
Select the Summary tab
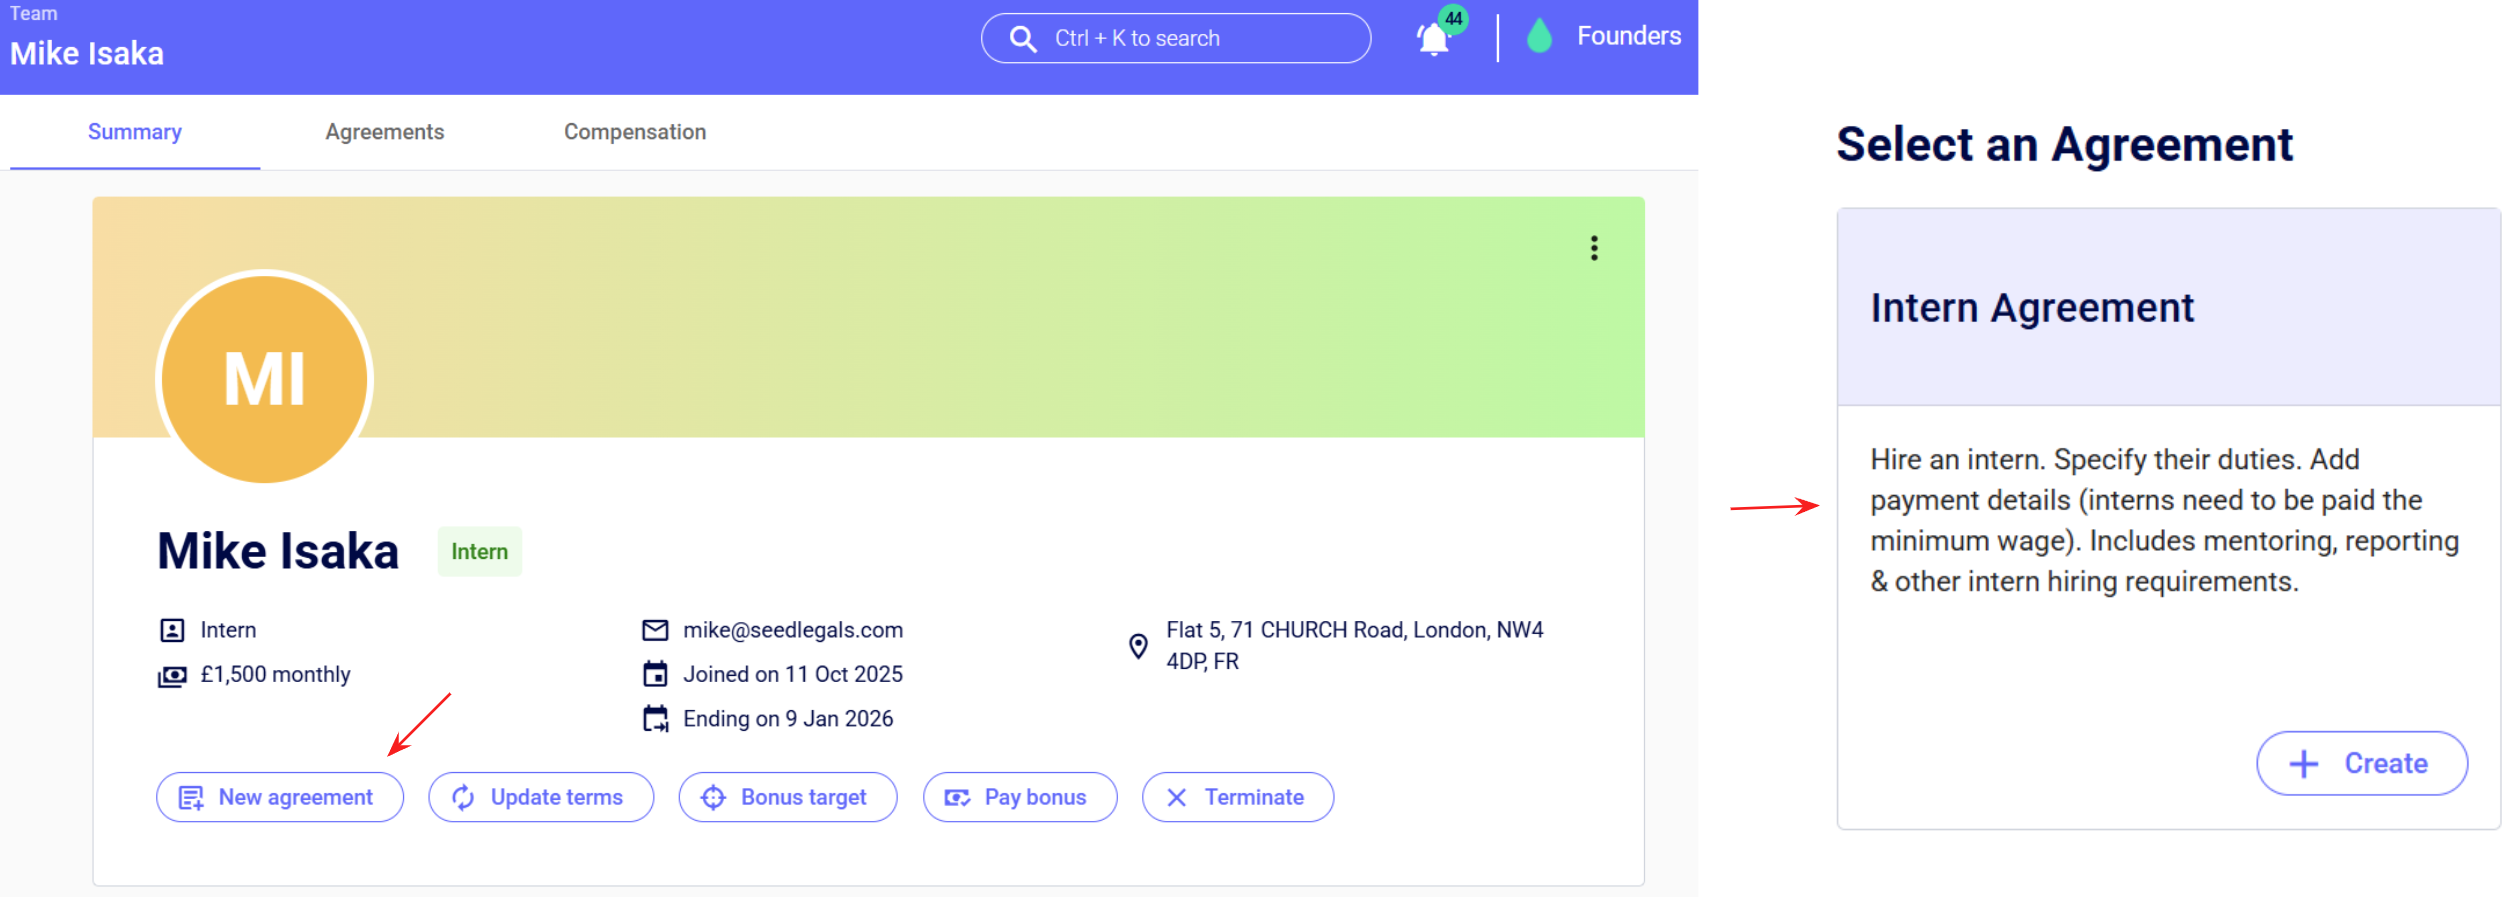click(x=135, y=132)
